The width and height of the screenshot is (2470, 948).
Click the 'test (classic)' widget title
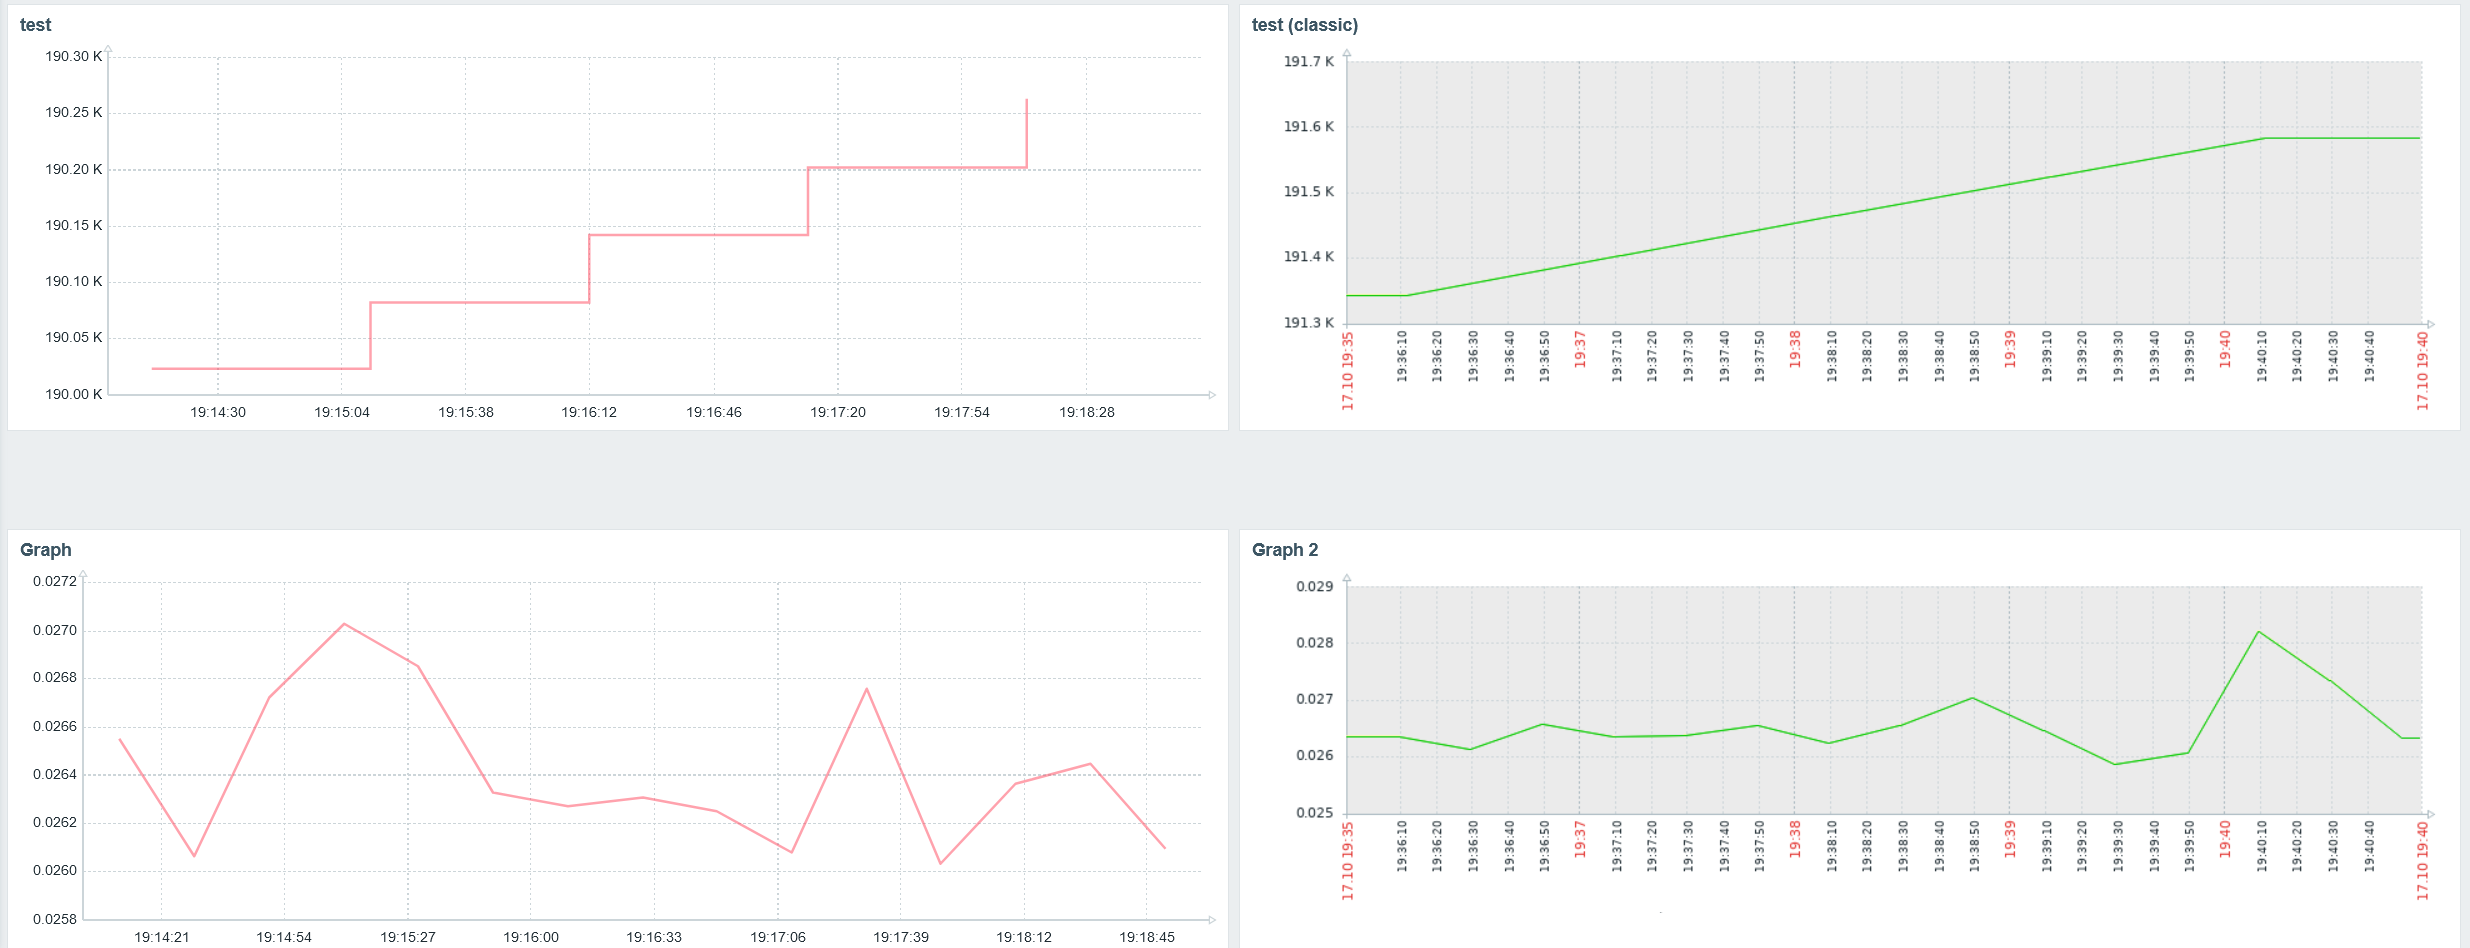coord(1305,25)
